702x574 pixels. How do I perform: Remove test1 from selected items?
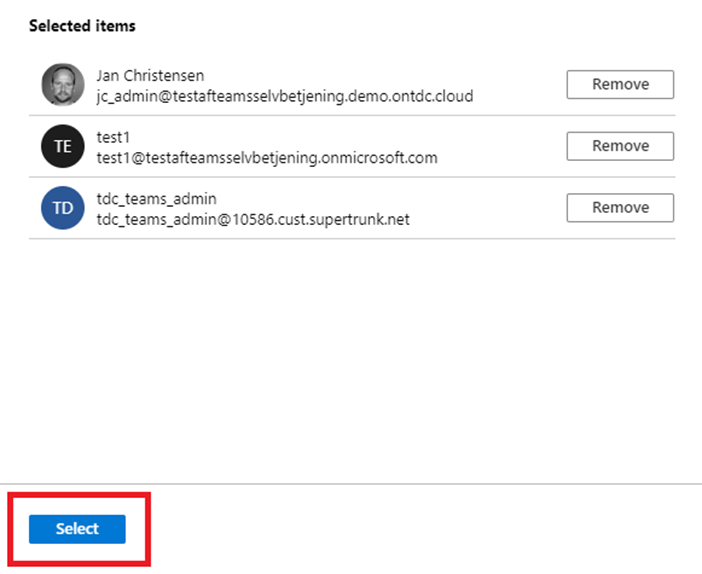[620, 146]
